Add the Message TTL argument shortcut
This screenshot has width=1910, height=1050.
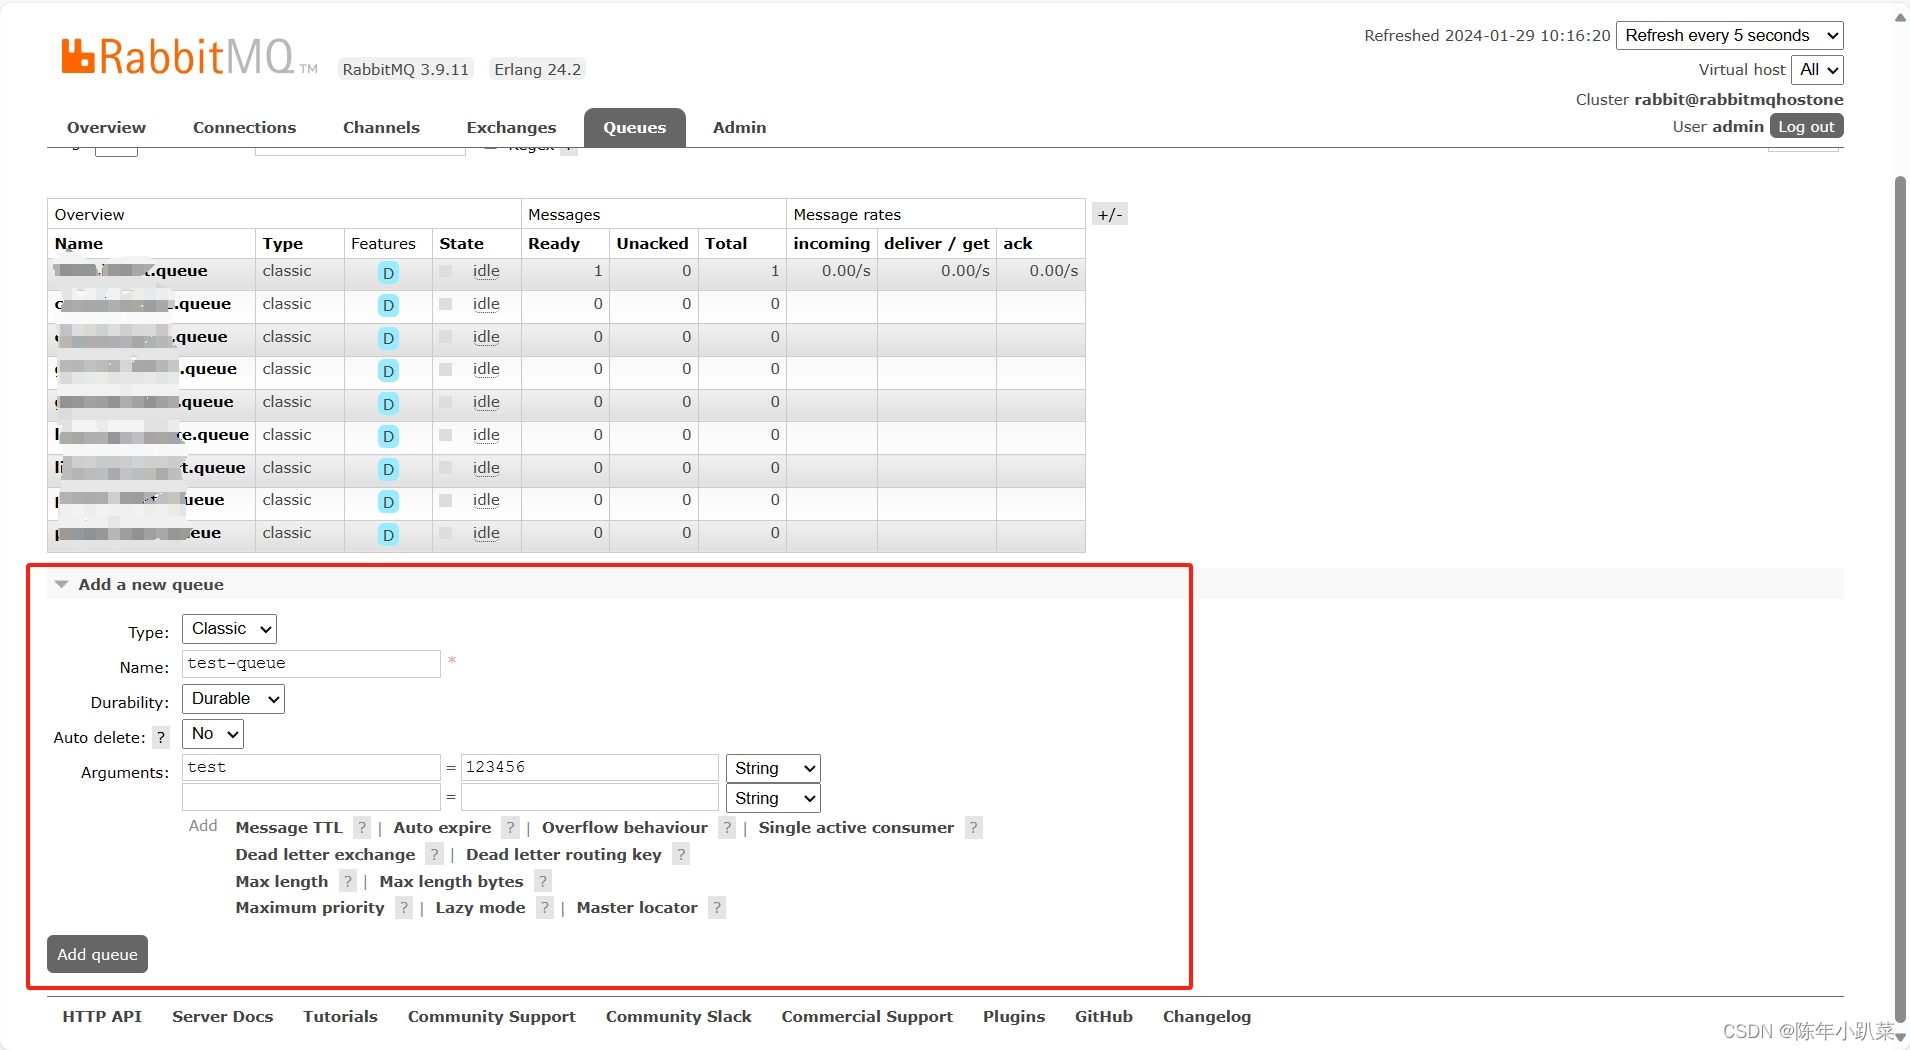point(289,828)
